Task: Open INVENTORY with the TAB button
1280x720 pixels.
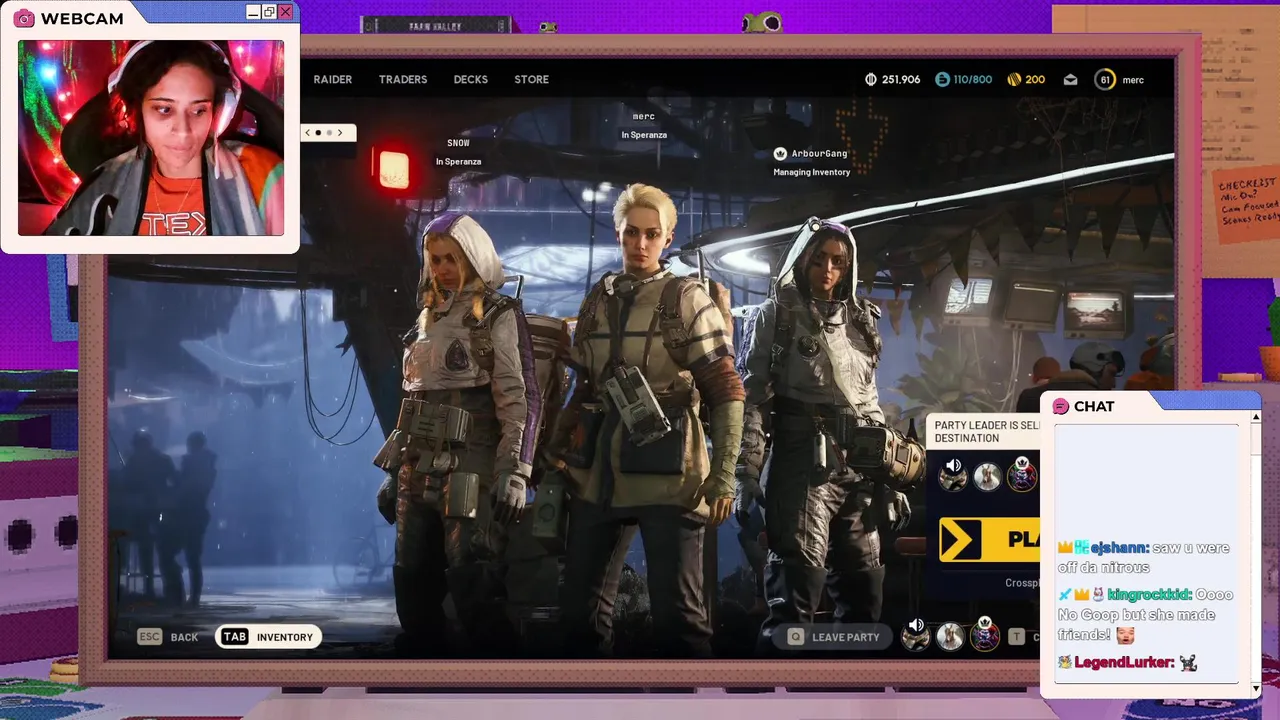Action: tap(268, 637)
